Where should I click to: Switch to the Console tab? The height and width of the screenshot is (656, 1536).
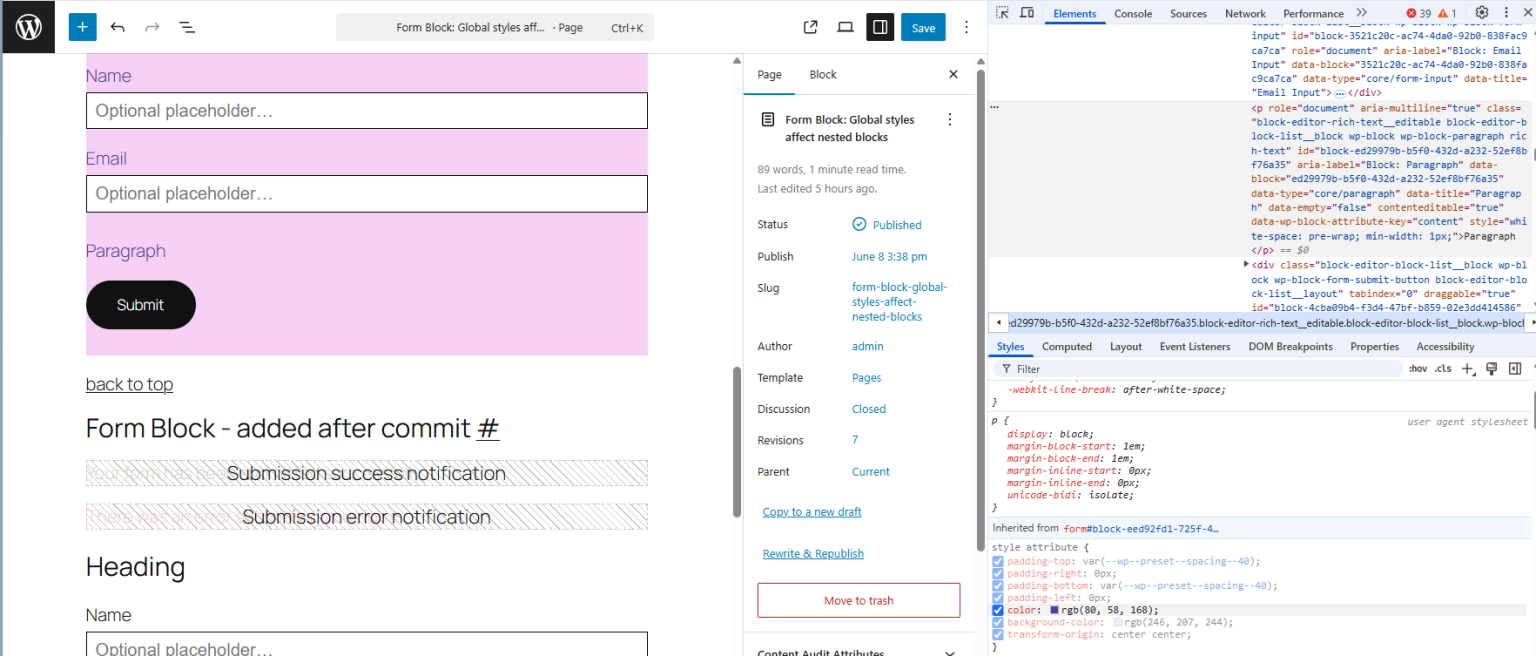click(1133, 13)
